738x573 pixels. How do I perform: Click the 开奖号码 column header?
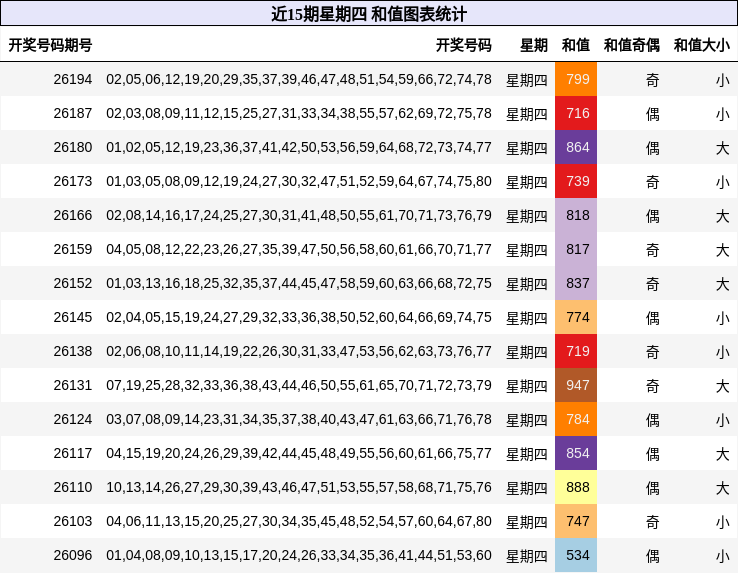[464, 45]
